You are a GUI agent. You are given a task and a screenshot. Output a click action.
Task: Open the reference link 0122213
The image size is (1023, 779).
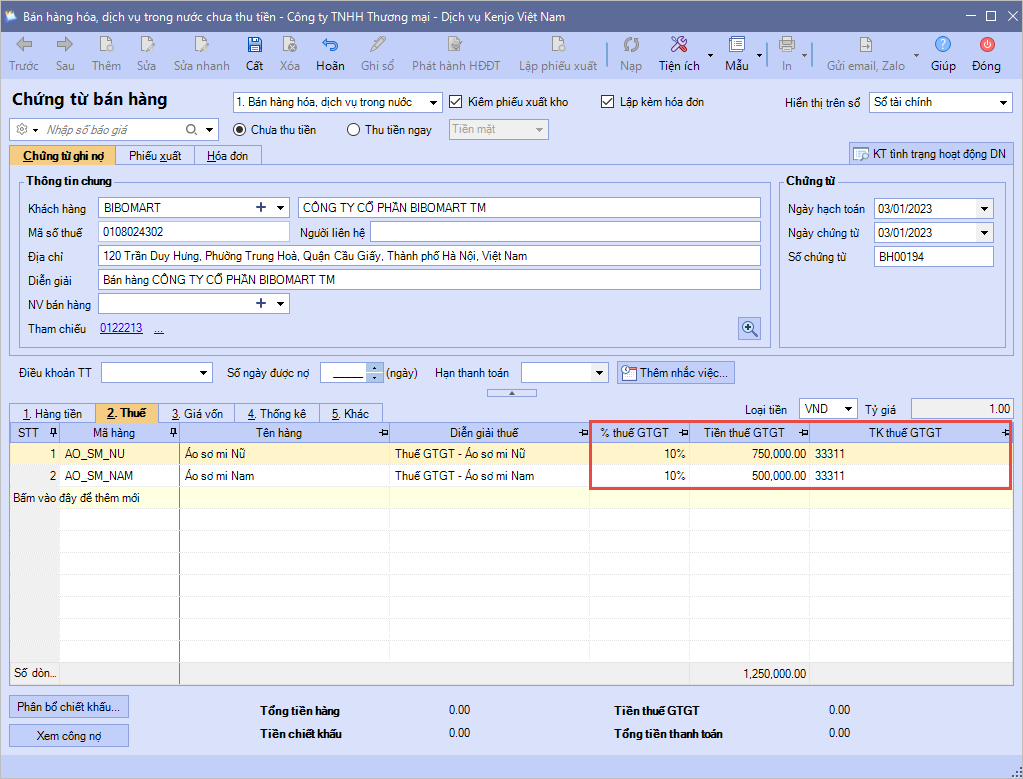pyautogui.click(x=121, y=328)
